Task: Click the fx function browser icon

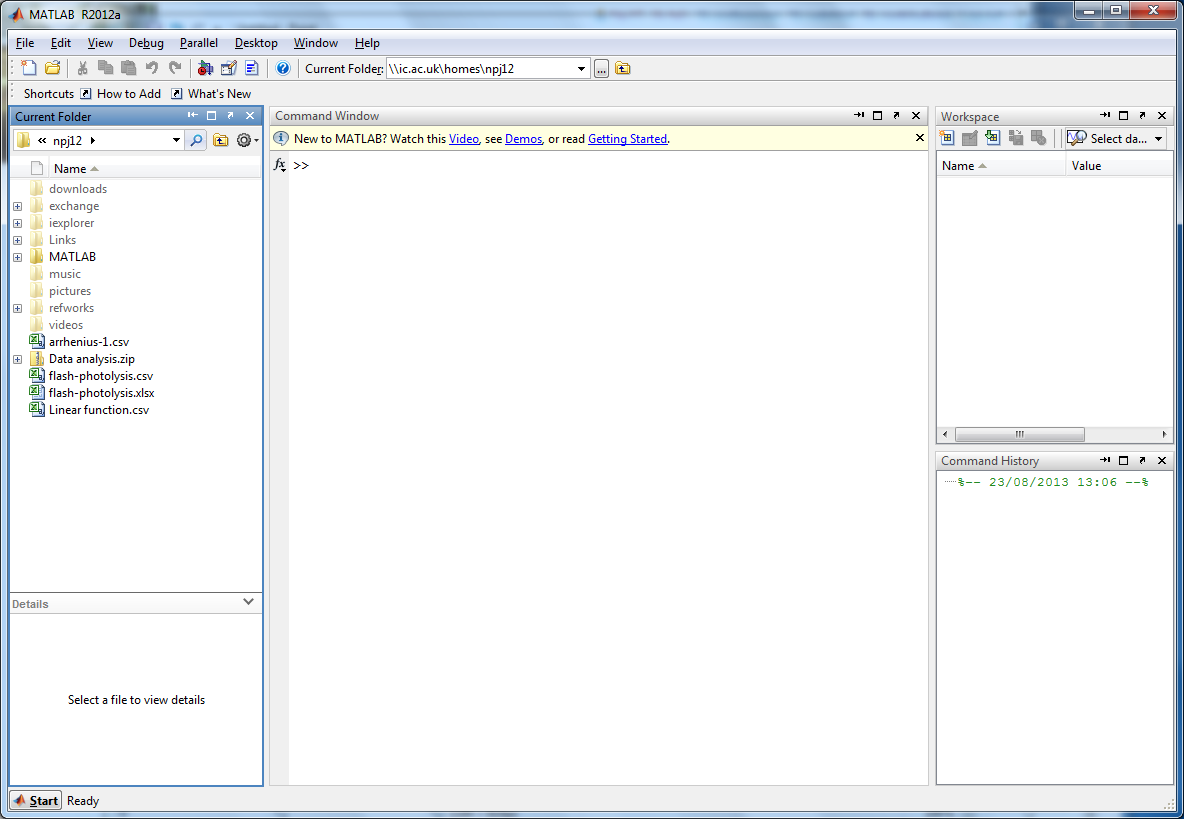Action: click(279, 165)
